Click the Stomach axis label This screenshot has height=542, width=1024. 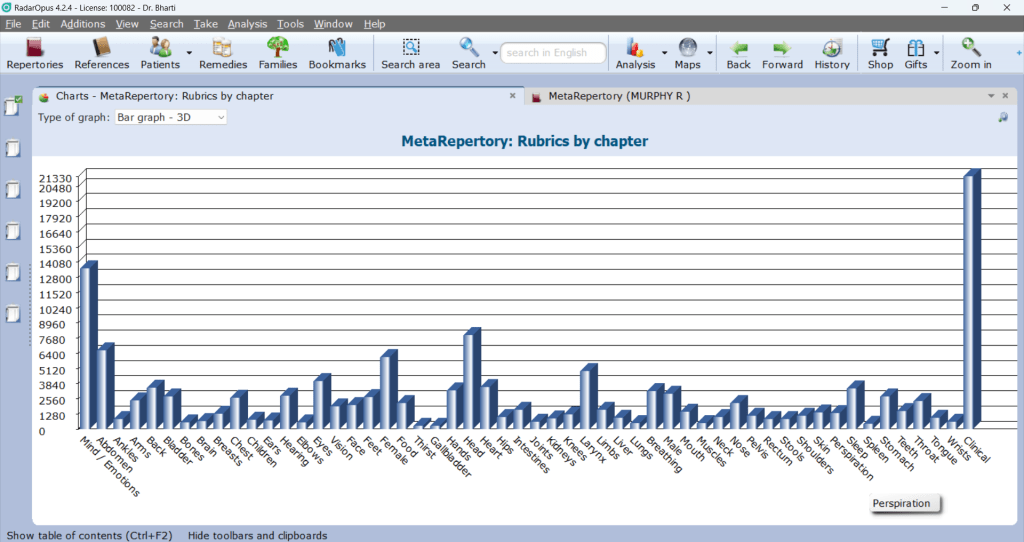coord(898,453)
